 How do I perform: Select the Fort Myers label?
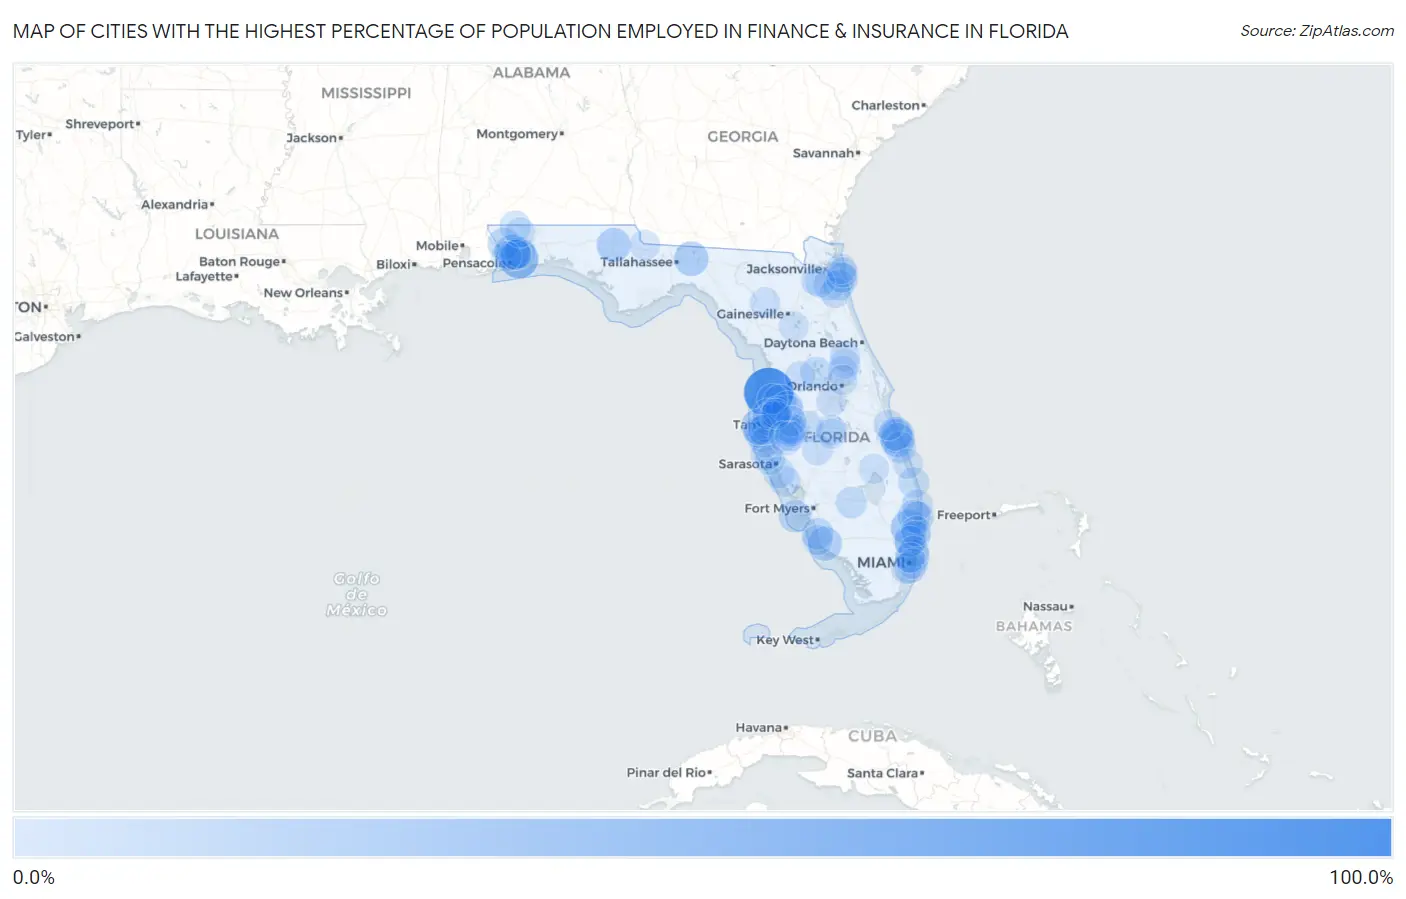click(x=777, y=509)
